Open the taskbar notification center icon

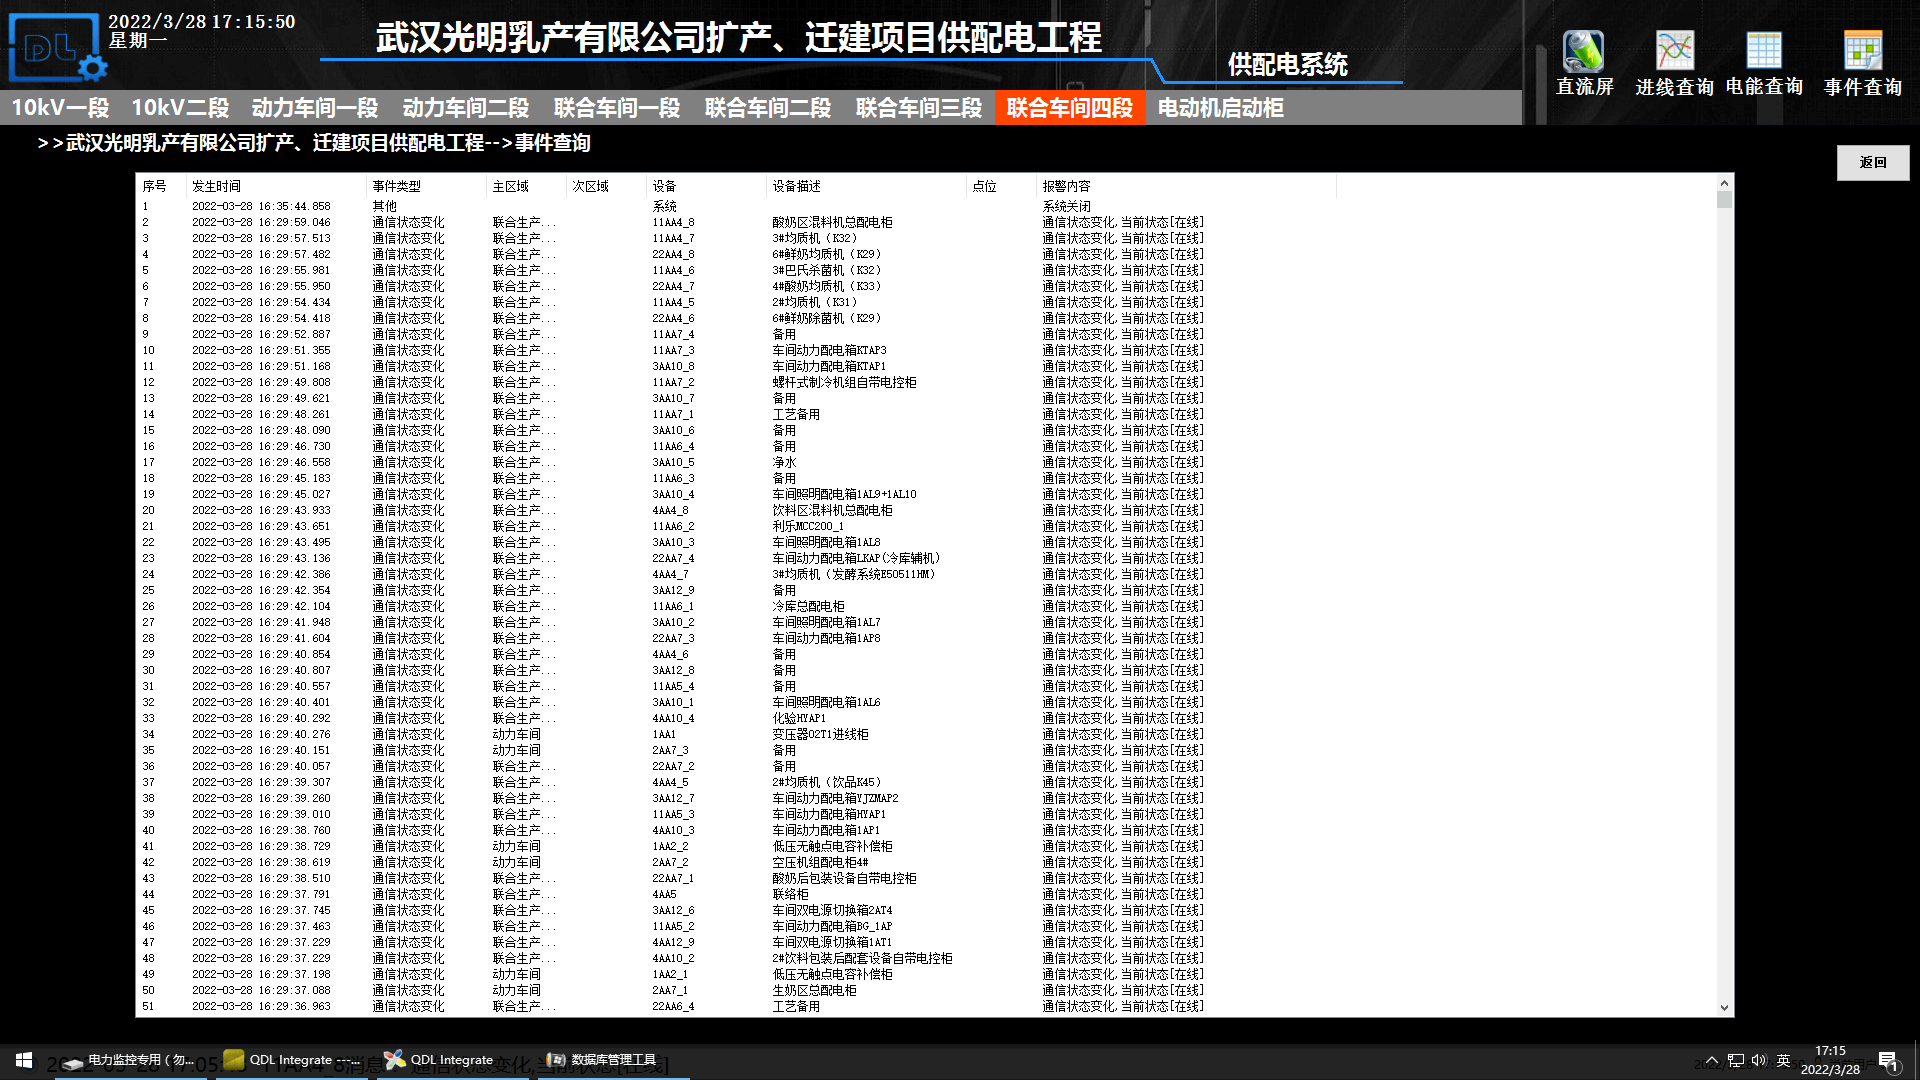[x=1888, y=1061]
